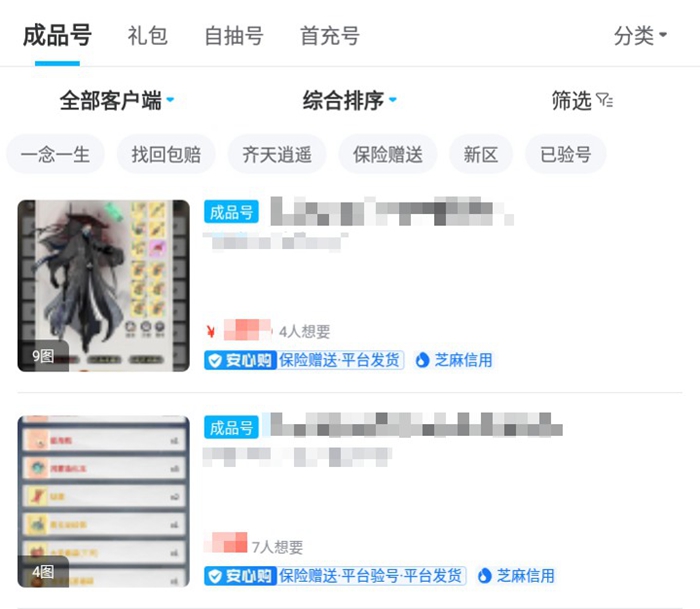Click the 安心购 shield badge on second listing
This screenshot has height=609, width=700.
pos(240,576)
